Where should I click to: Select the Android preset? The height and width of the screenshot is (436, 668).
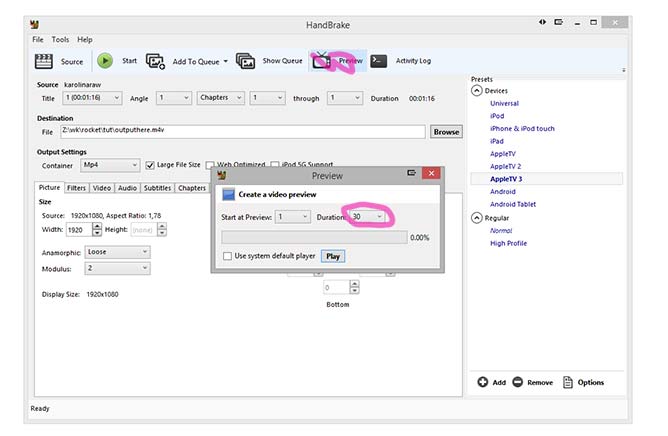503,192
